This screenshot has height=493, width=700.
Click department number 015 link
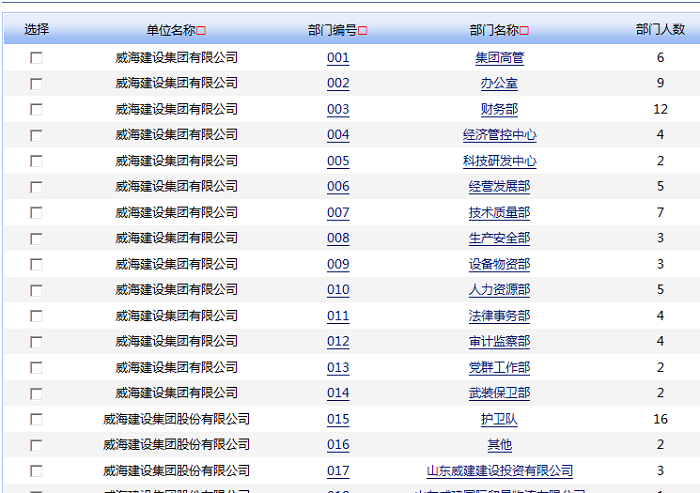click(338, 419)
